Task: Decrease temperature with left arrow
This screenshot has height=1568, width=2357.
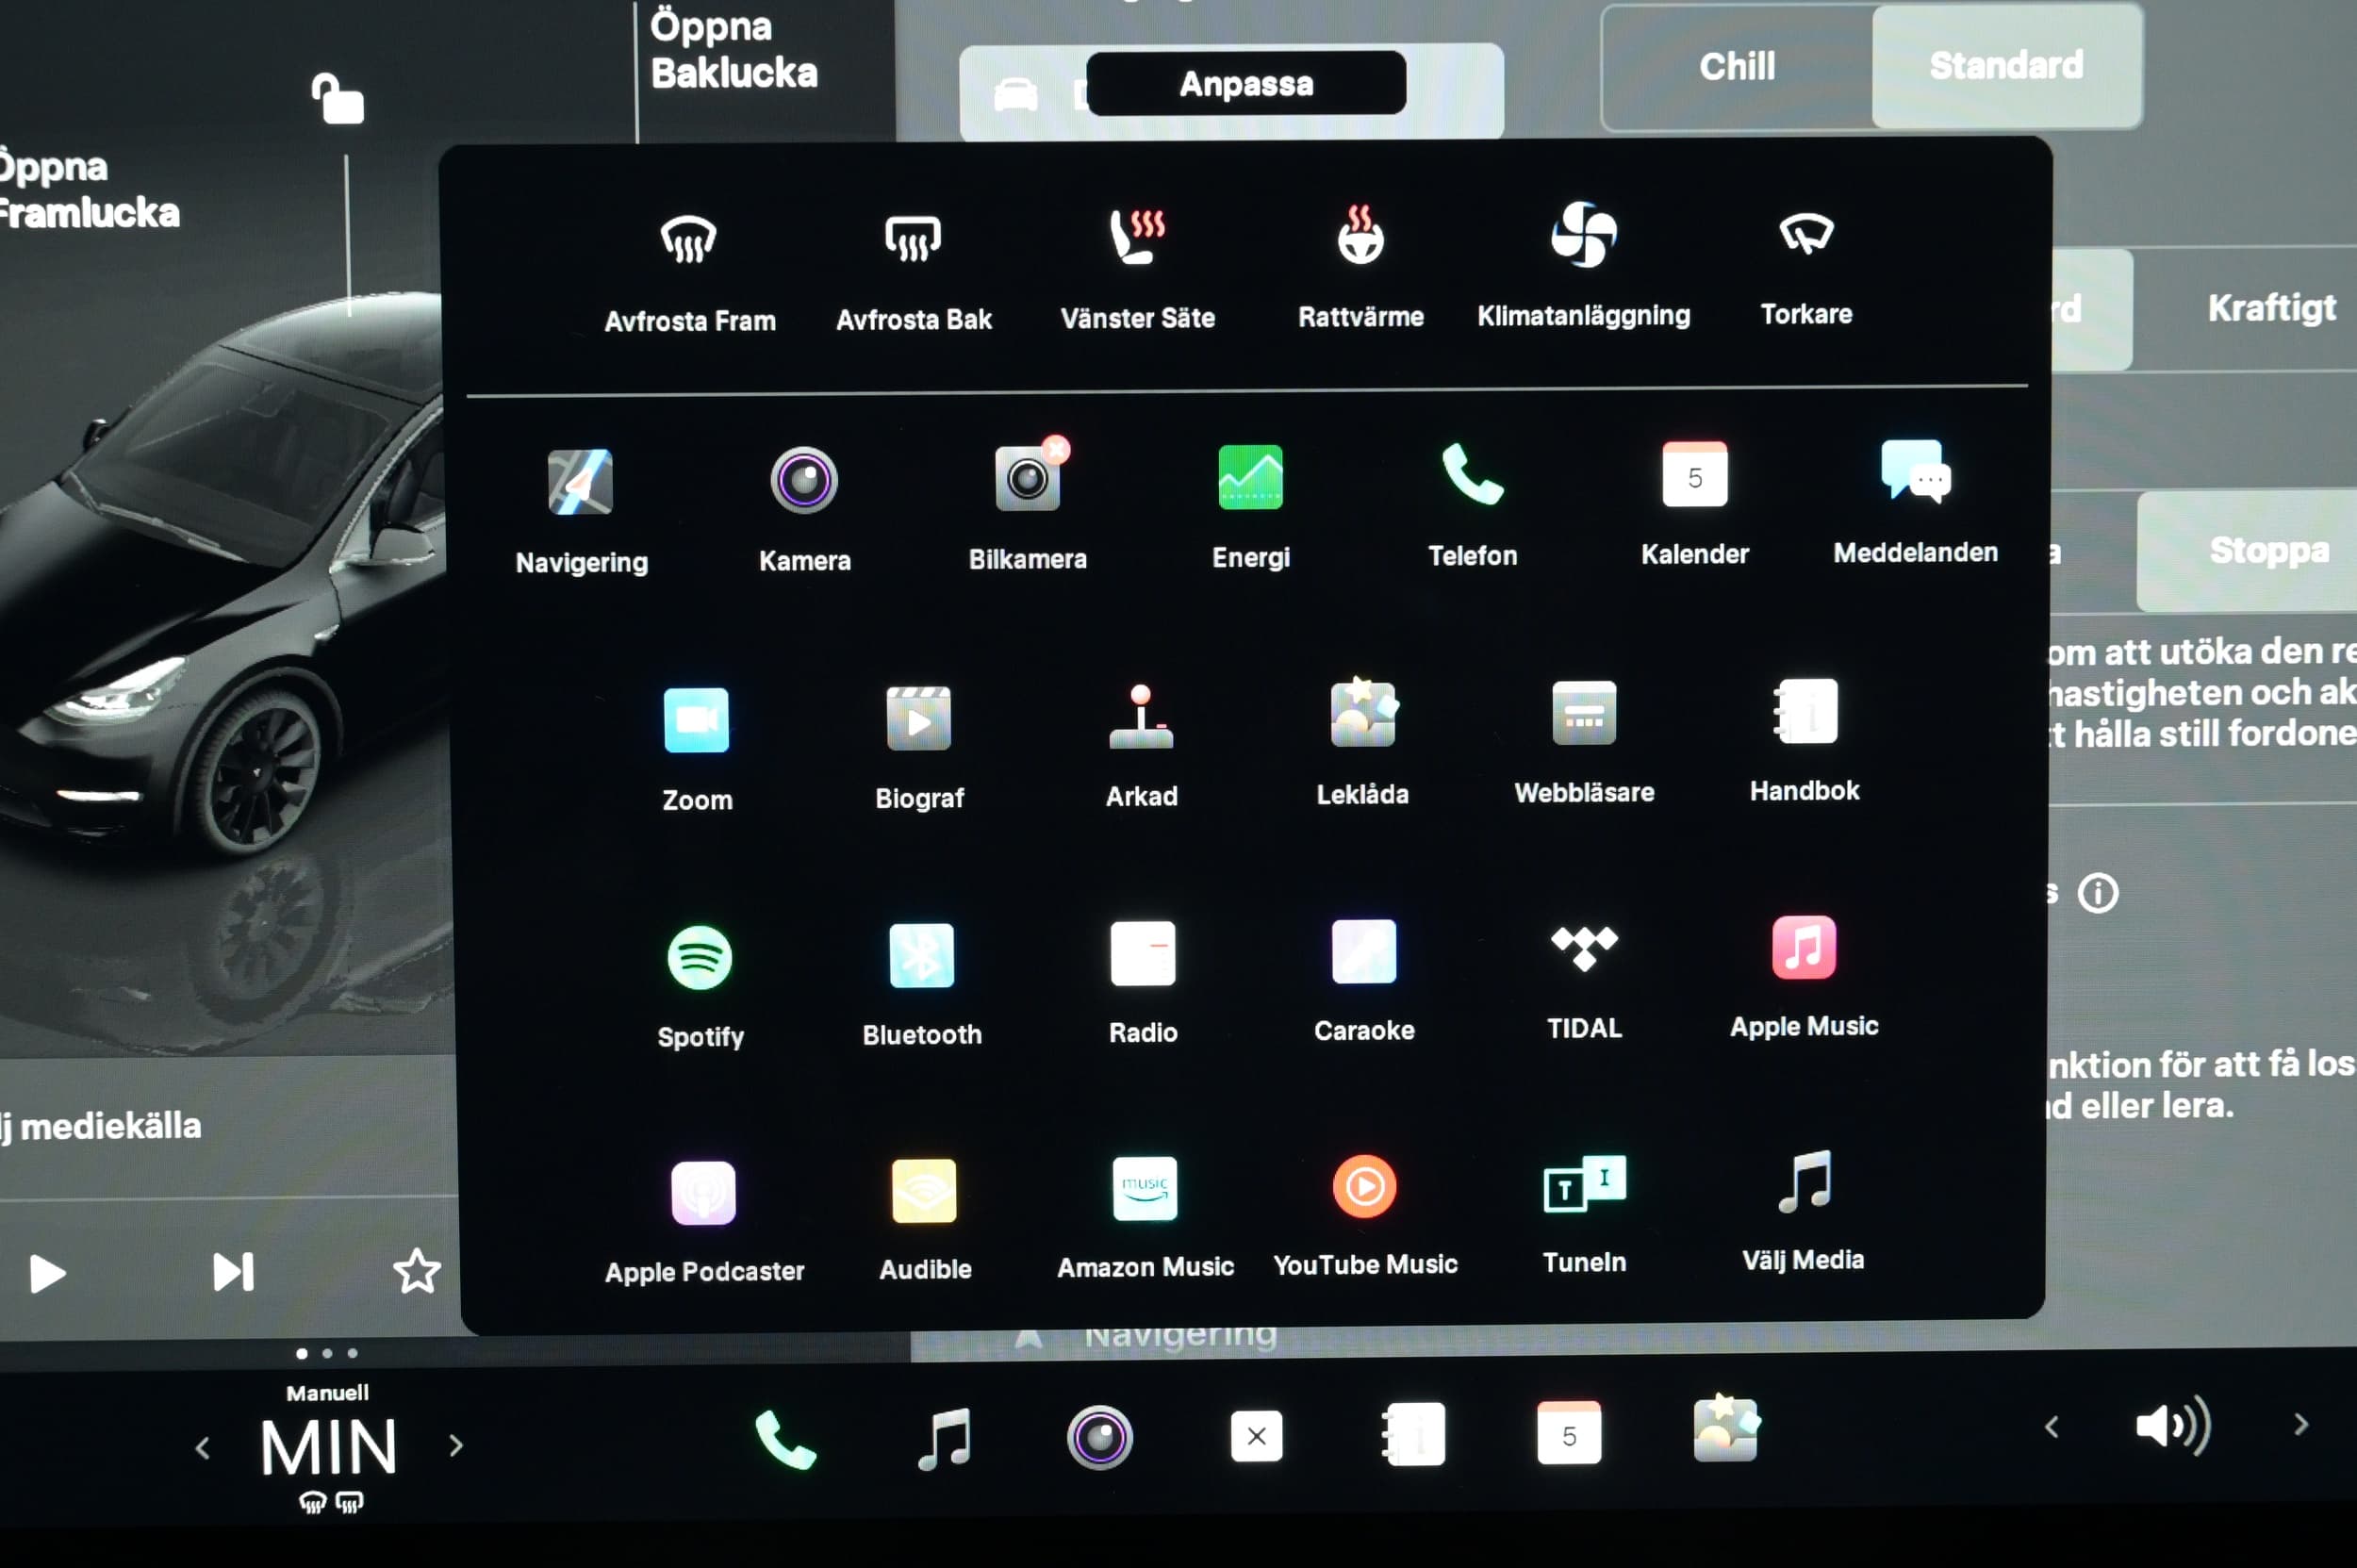Action: tap(202, 1447)
